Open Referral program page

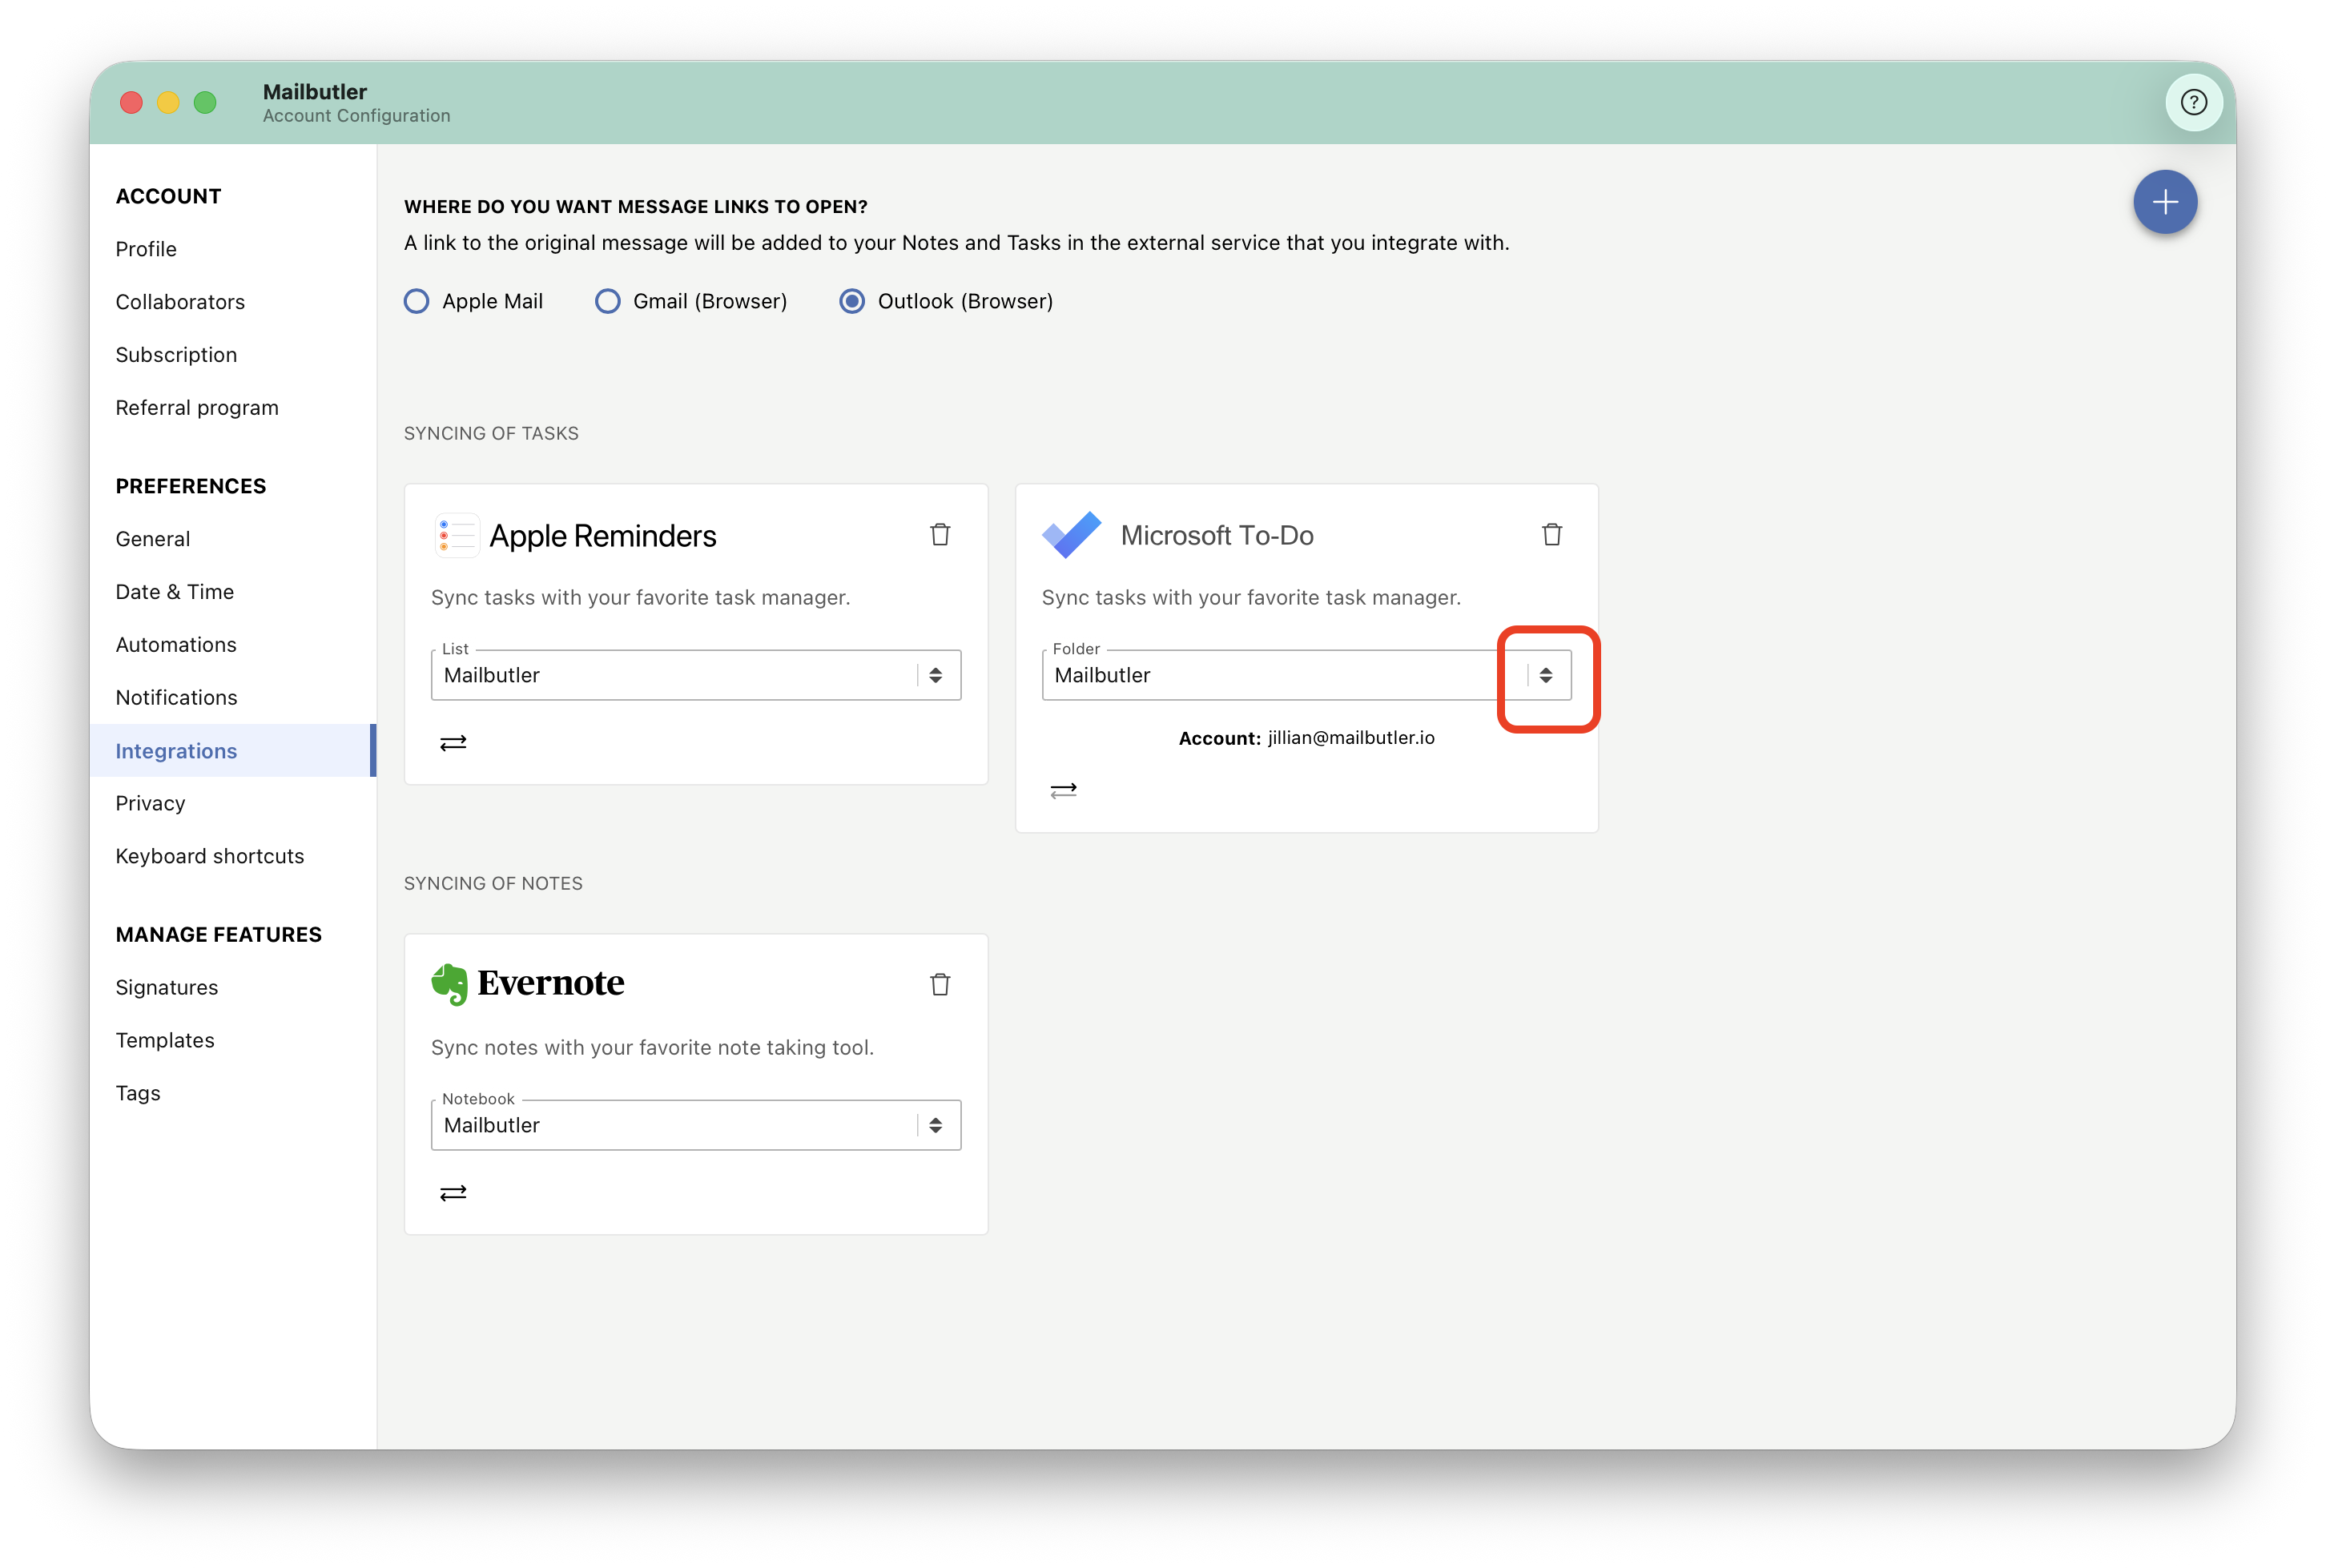tap(197, 408)
